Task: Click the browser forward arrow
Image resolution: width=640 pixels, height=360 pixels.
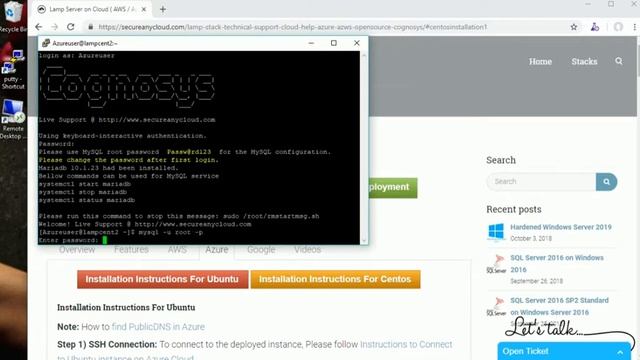Action: [x=55, y=27]
